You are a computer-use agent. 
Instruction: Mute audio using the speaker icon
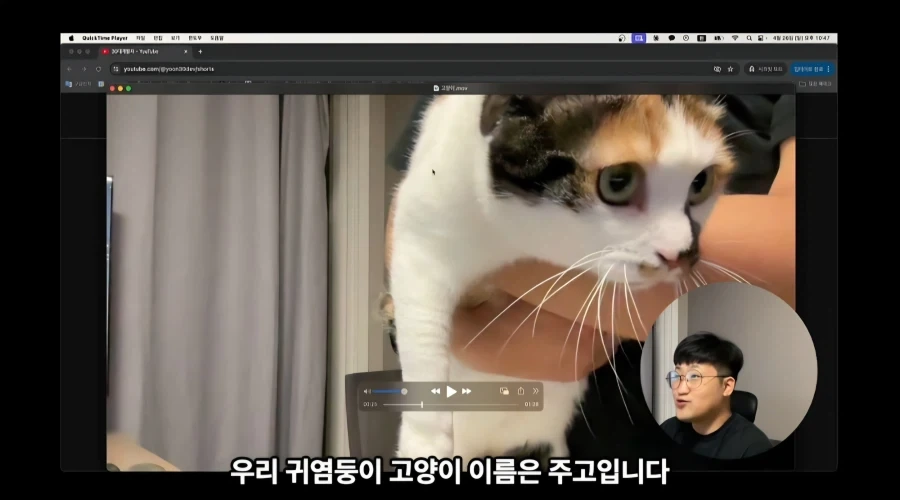[367, 392]
